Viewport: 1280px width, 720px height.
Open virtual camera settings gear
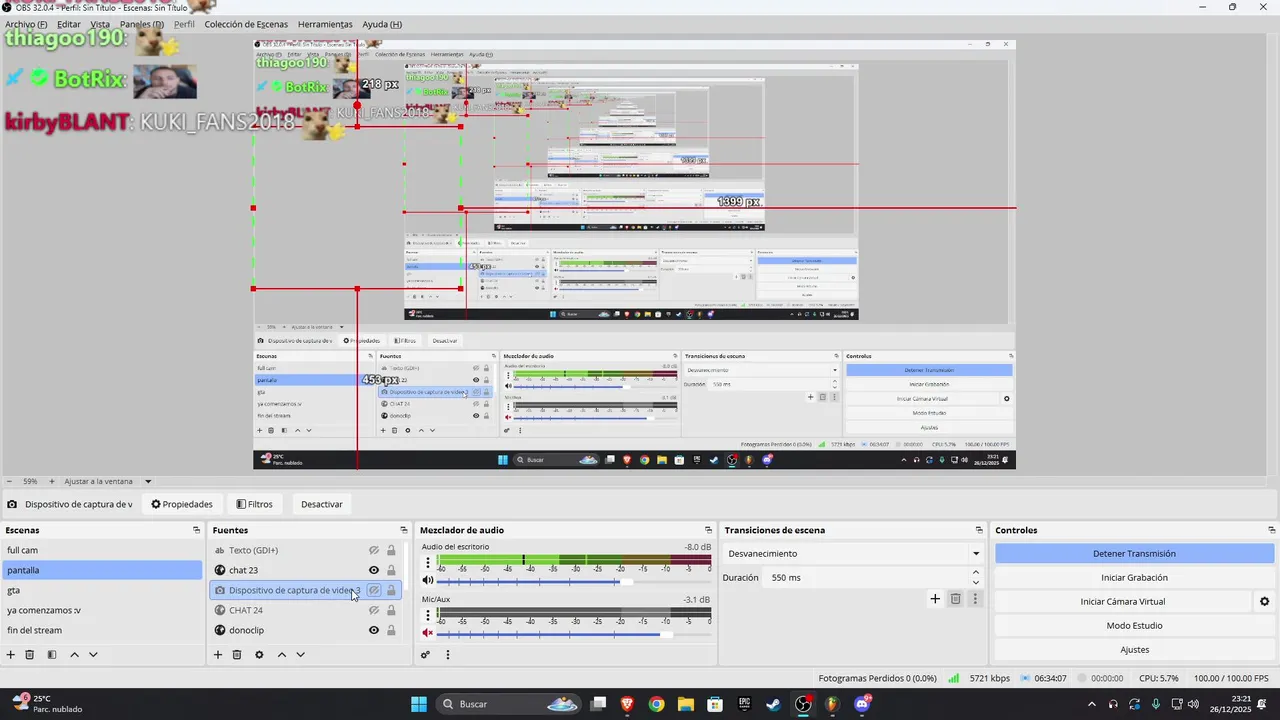(1264, 602)
